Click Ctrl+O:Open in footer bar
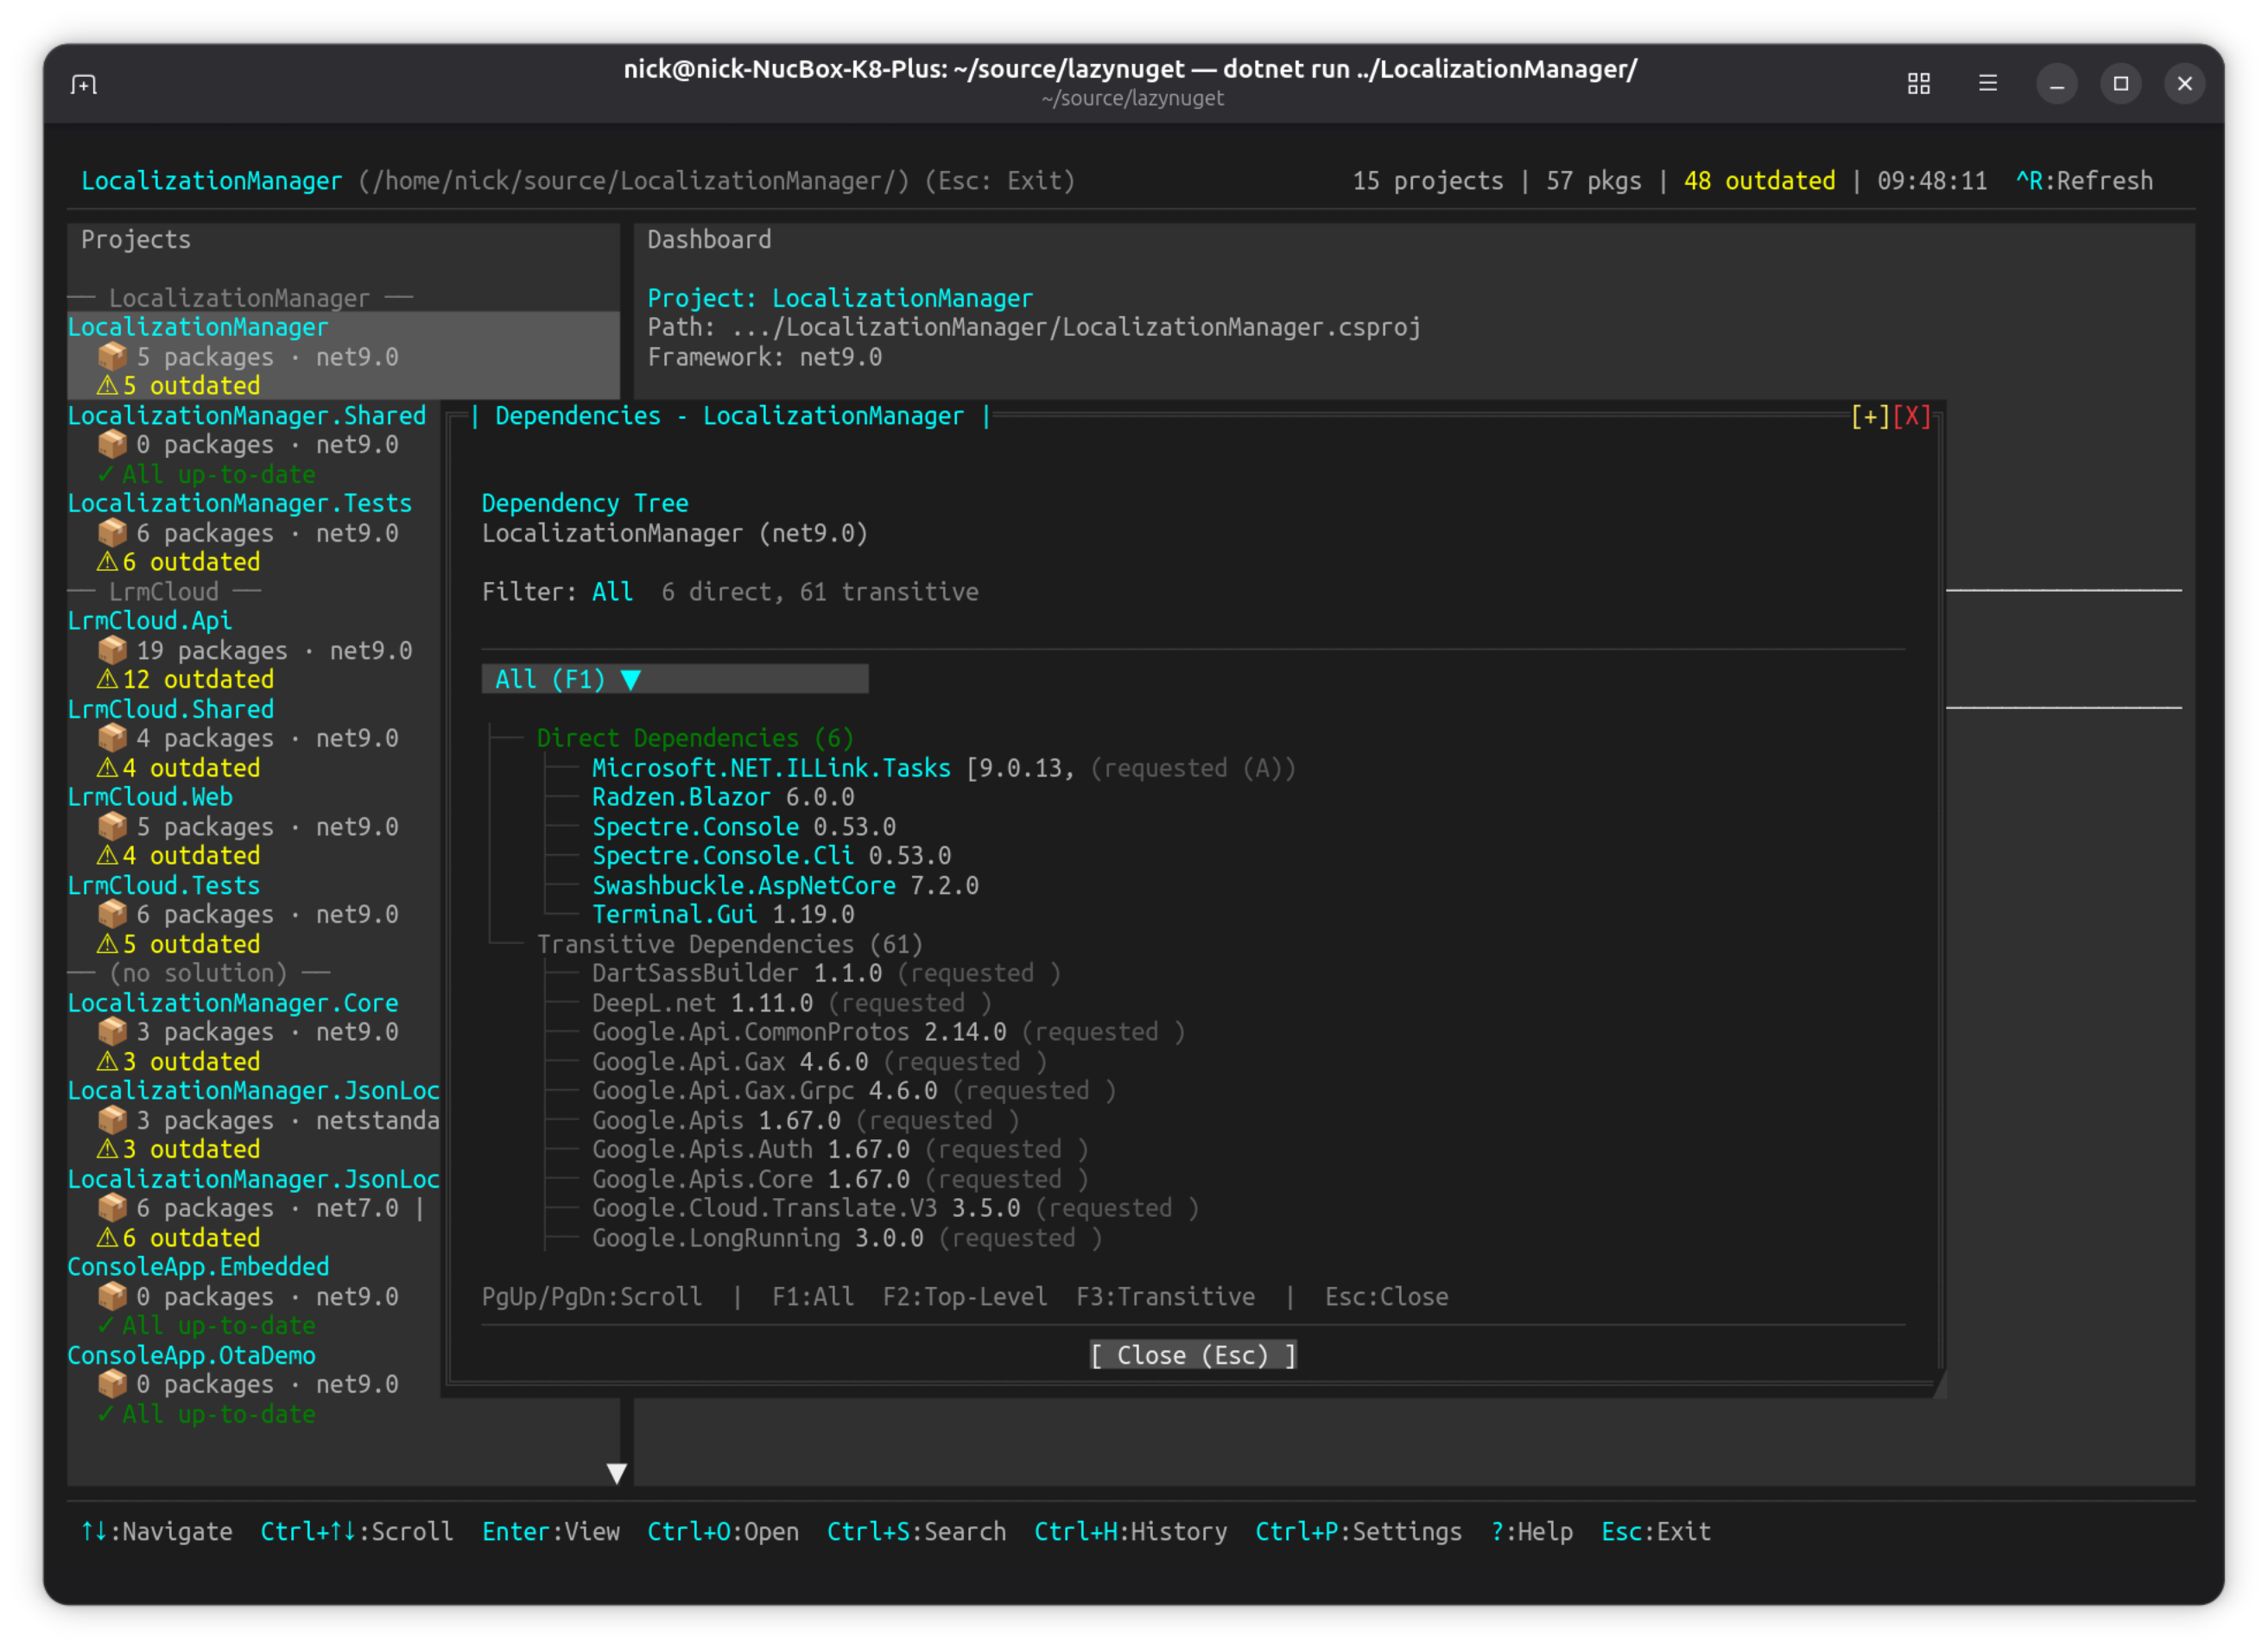The width and height of the screenshot is (2268, 1648). (722, 1532)
